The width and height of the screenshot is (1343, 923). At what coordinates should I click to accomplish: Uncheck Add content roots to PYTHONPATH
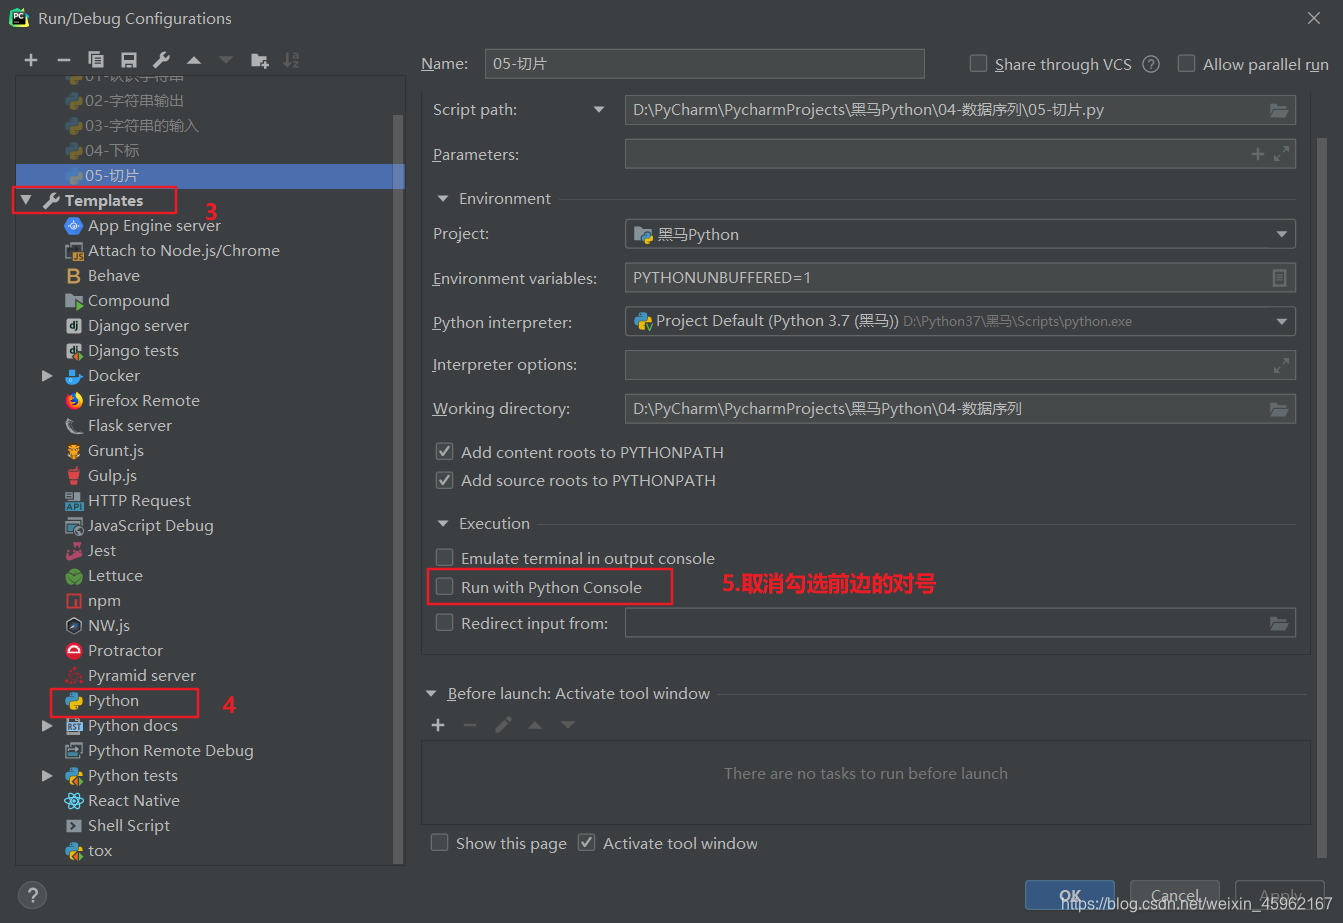coord(445,452)
